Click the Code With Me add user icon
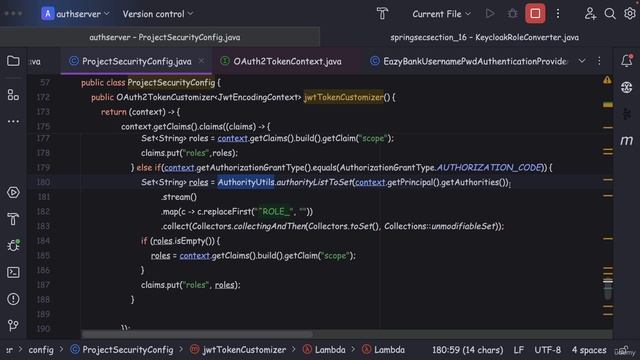This screenshot has width=640, height=360. pos(590,14)
